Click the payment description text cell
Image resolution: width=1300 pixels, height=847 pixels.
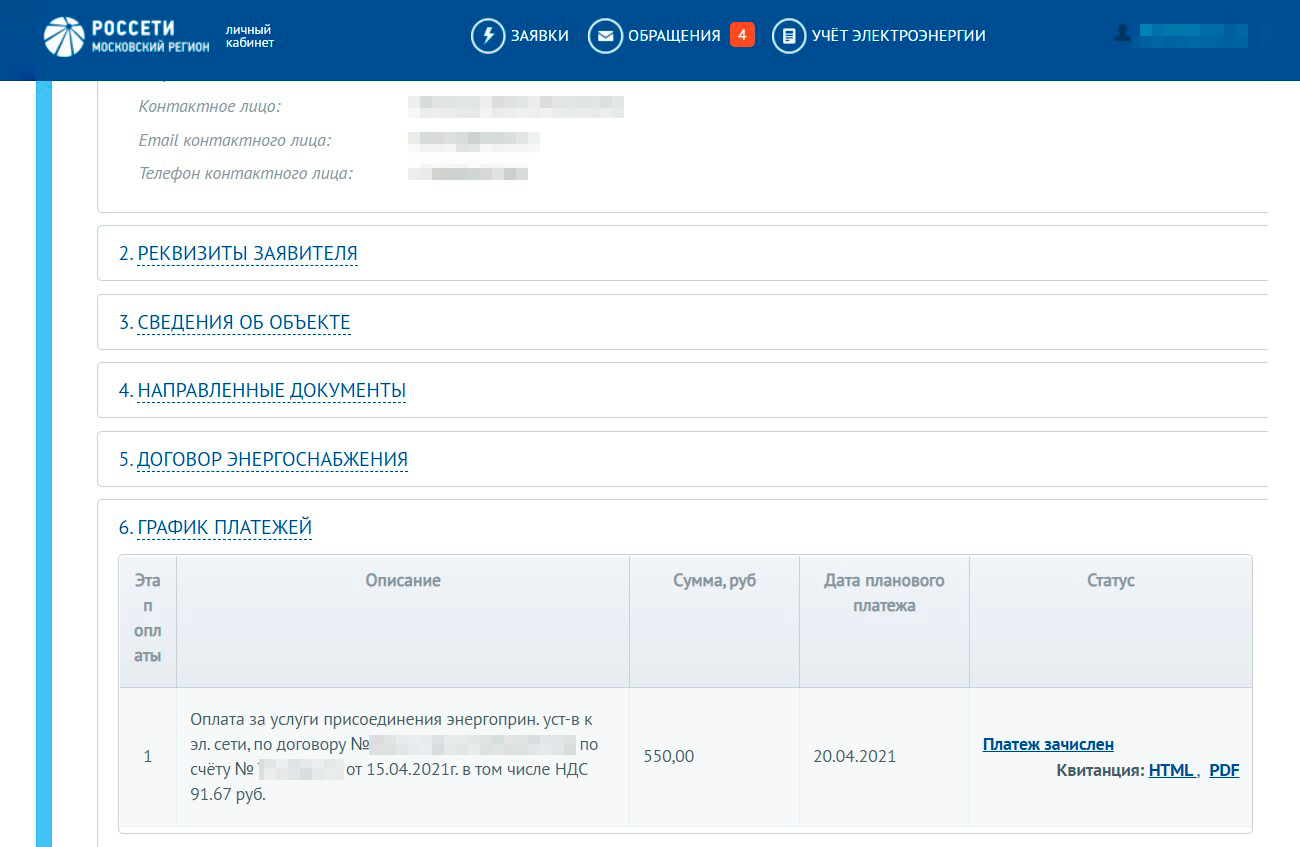point(403,757)
